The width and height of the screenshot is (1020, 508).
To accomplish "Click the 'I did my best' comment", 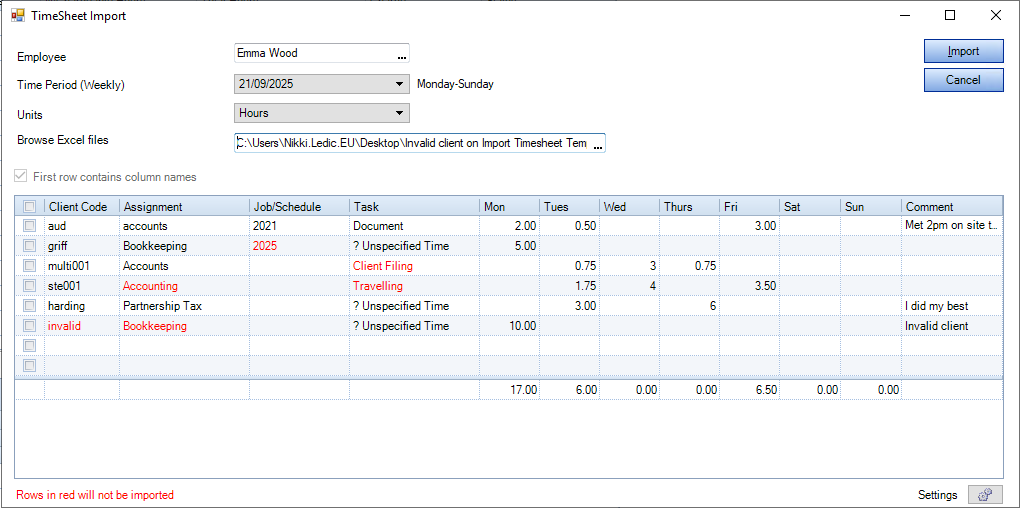I will click(x=952, y=306).
